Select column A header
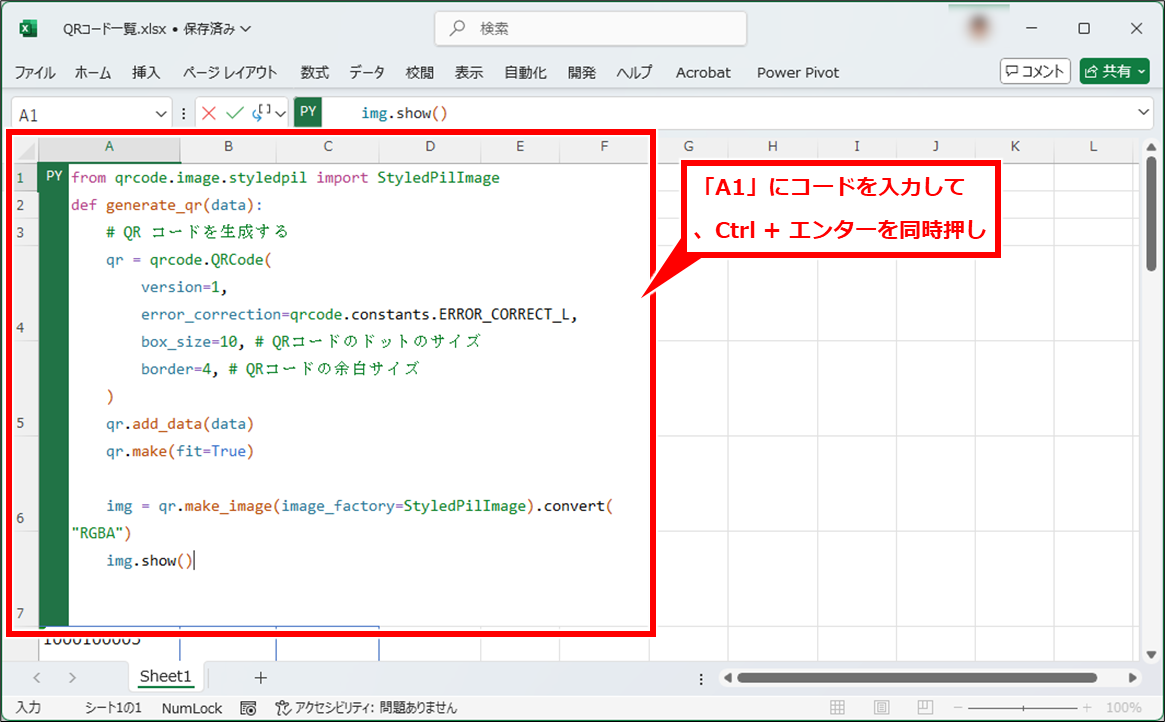The height and width of the screenshot is (722, 1165). pyautogui.click(x=109, y=146)
